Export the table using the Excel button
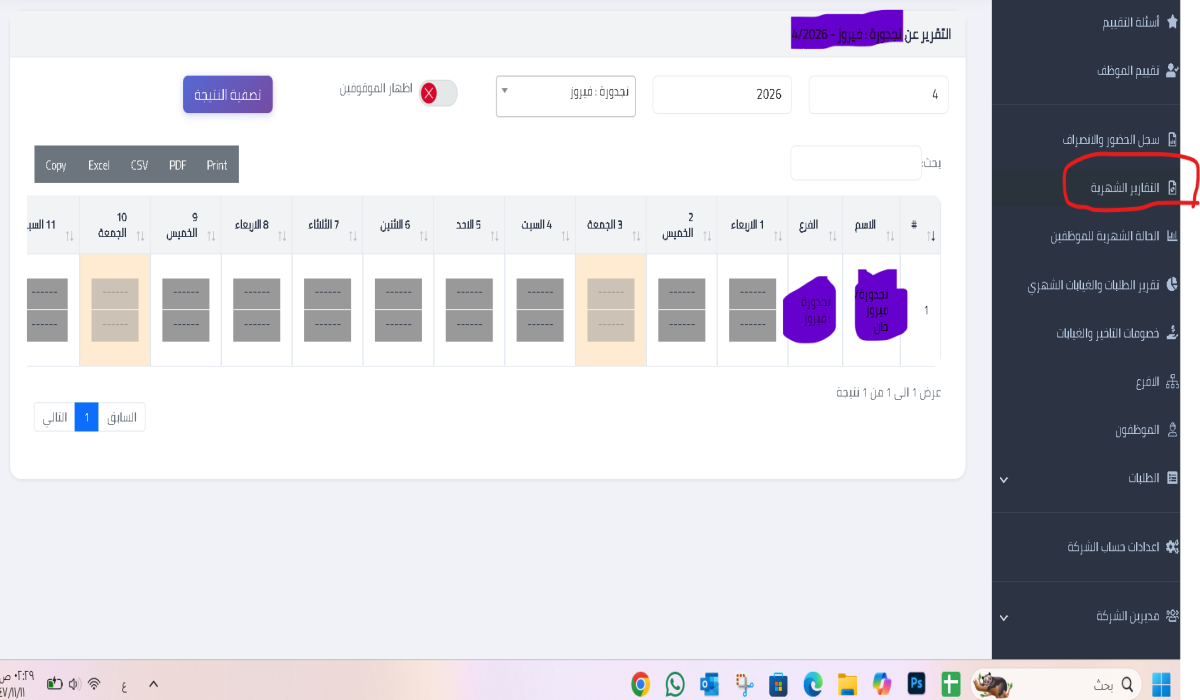Screen dimensions: 1200x700 (x=99, y=165)
